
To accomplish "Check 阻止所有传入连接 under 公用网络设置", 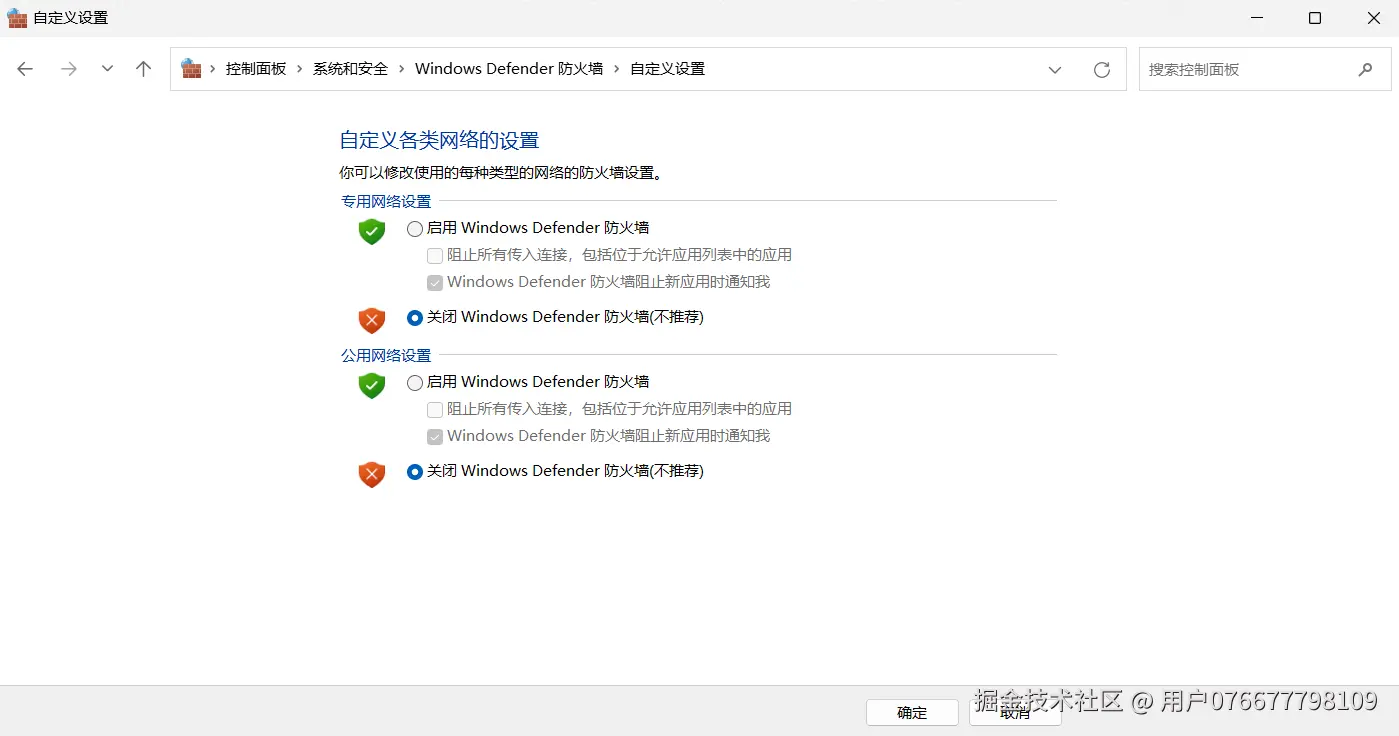I will (435, 410).
